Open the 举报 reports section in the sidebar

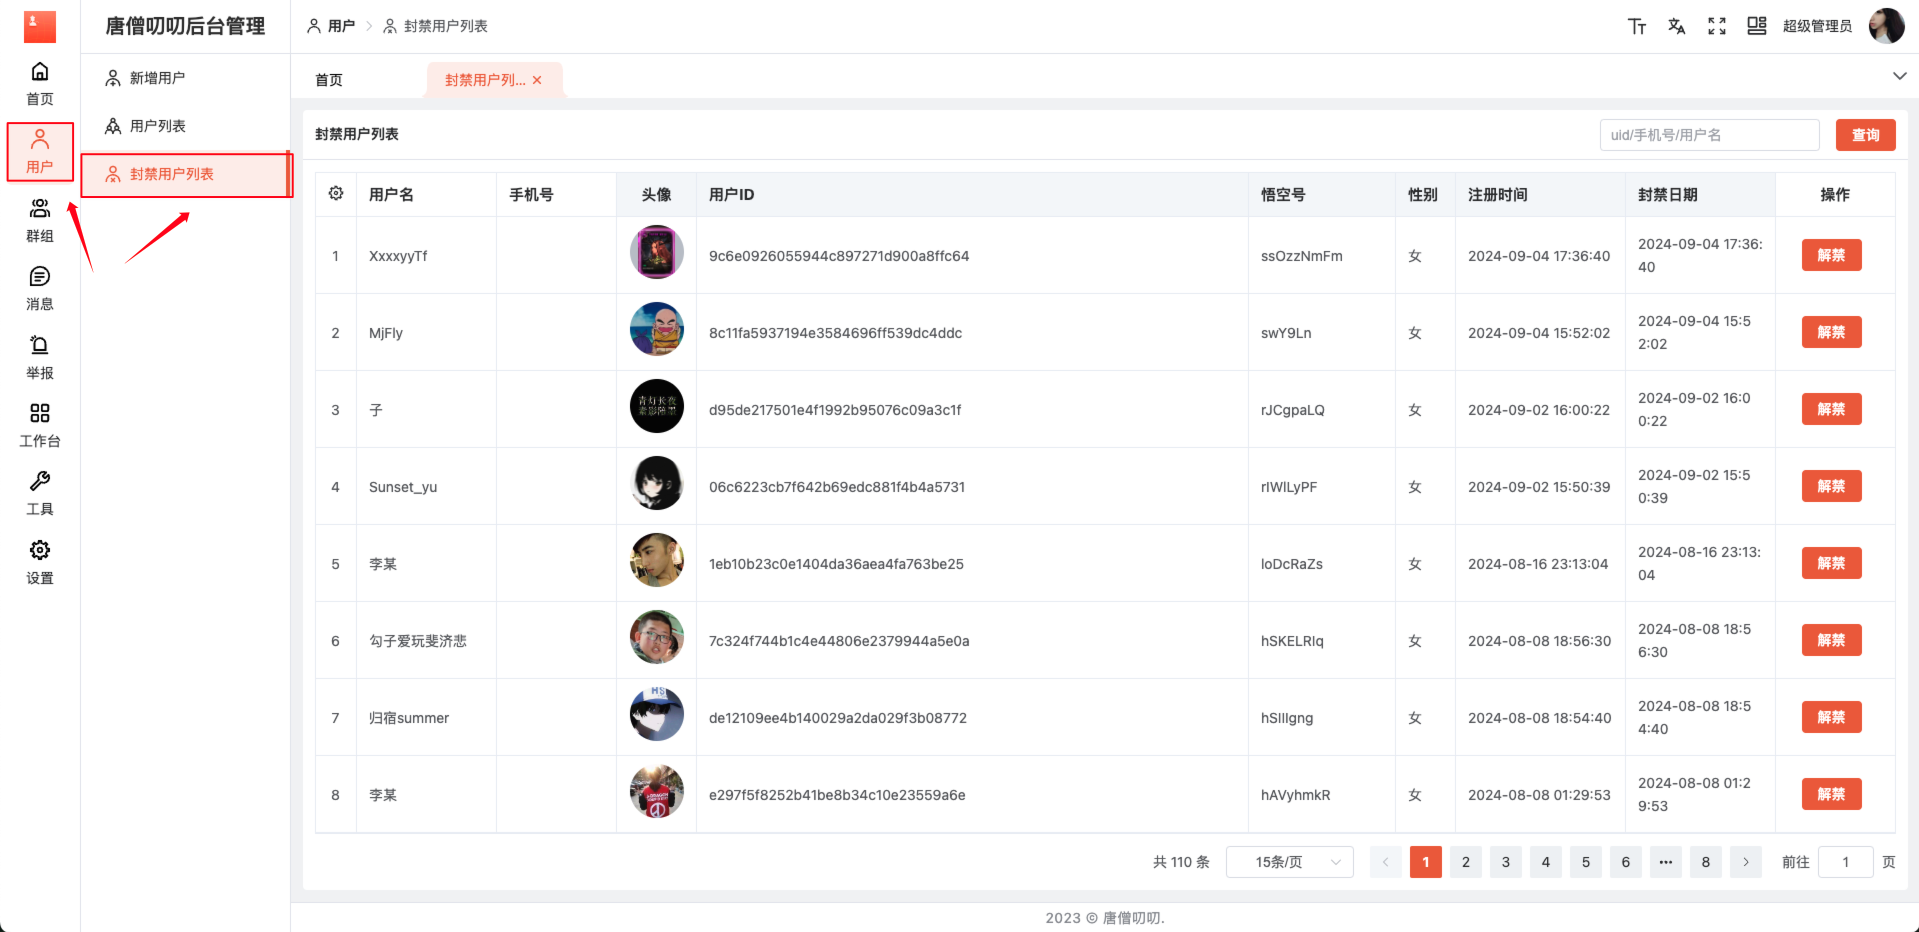point(39,356)
